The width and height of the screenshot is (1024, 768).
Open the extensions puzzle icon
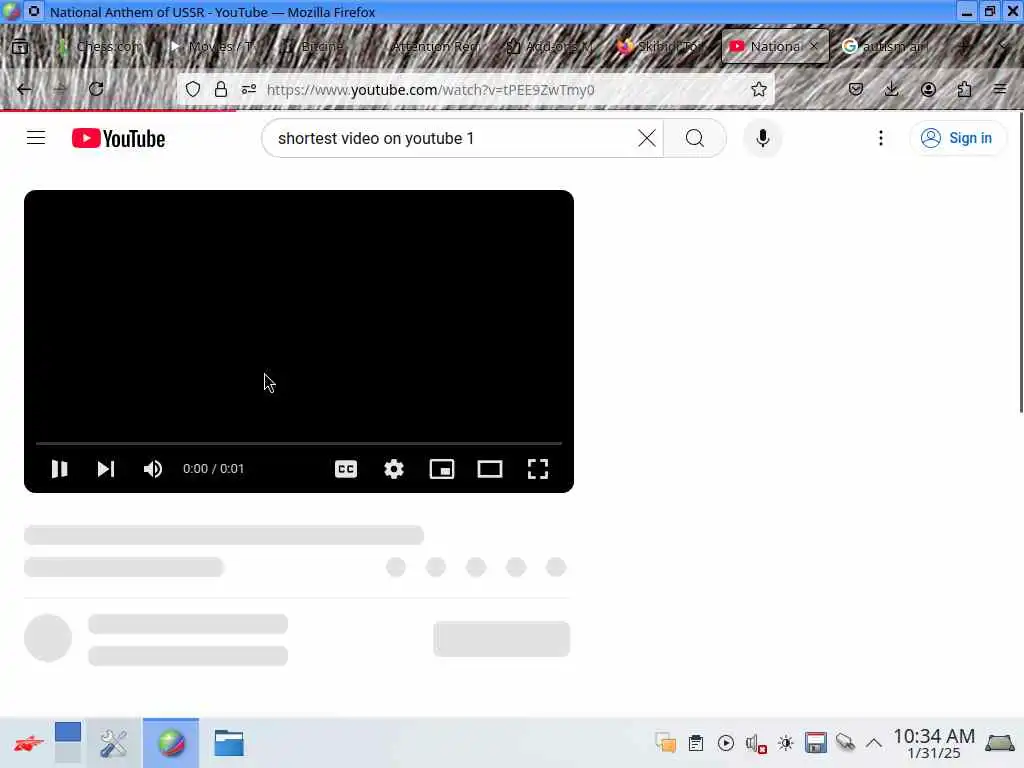point(964,89)
